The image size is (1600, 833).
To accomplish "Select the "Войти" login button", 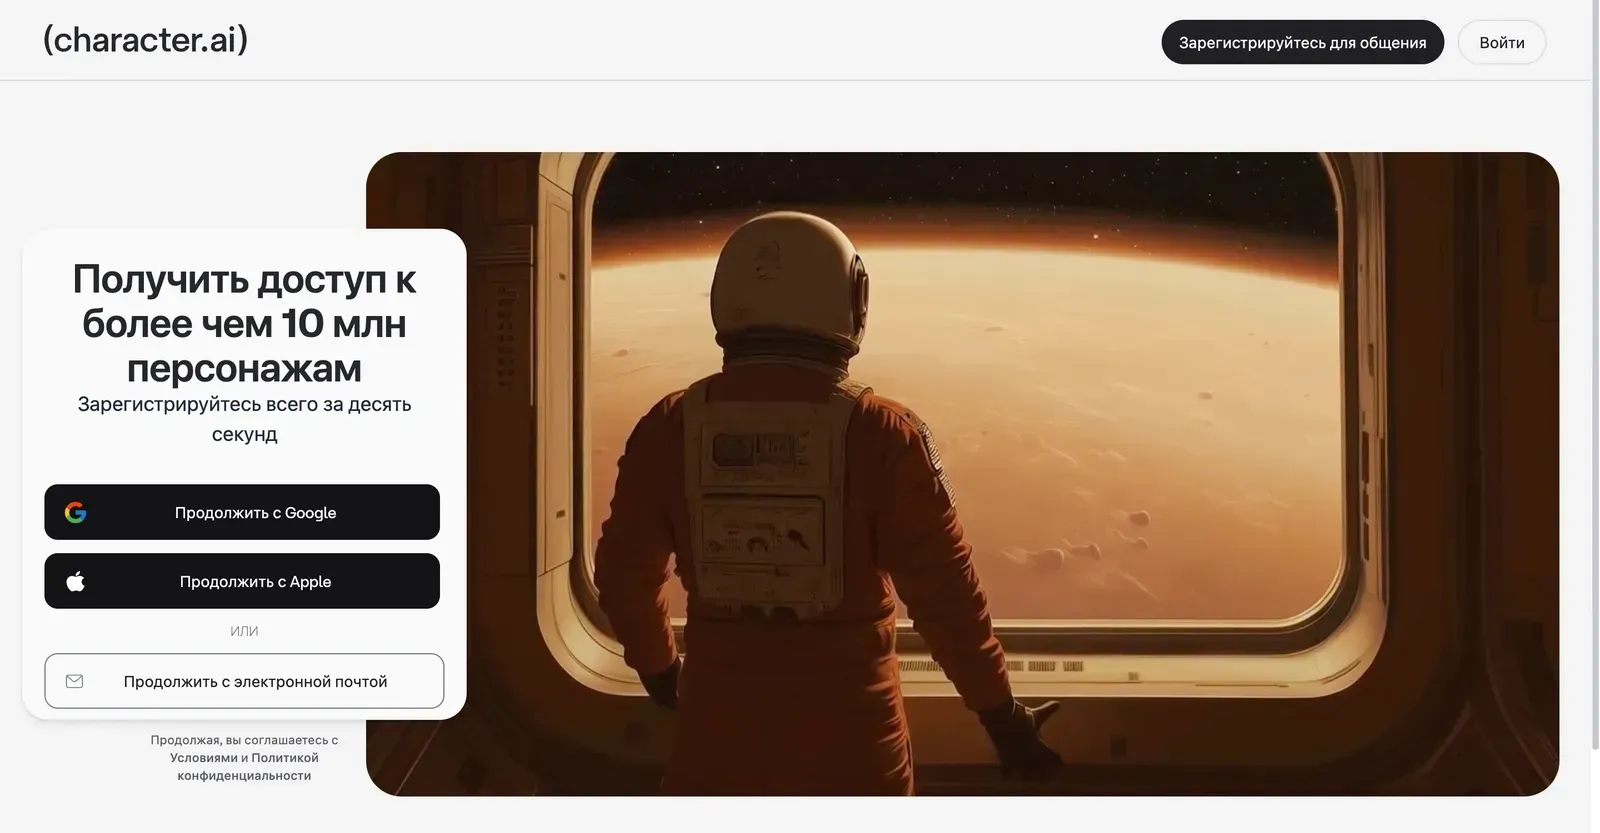I will 1501,42.
